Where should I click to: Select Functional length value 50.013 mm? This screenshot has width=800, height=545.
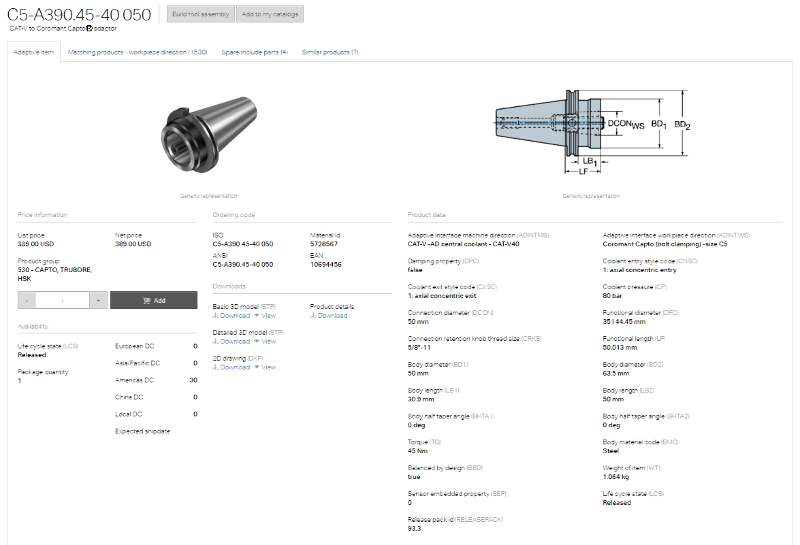pyautogui.click(x=620, y=348)
